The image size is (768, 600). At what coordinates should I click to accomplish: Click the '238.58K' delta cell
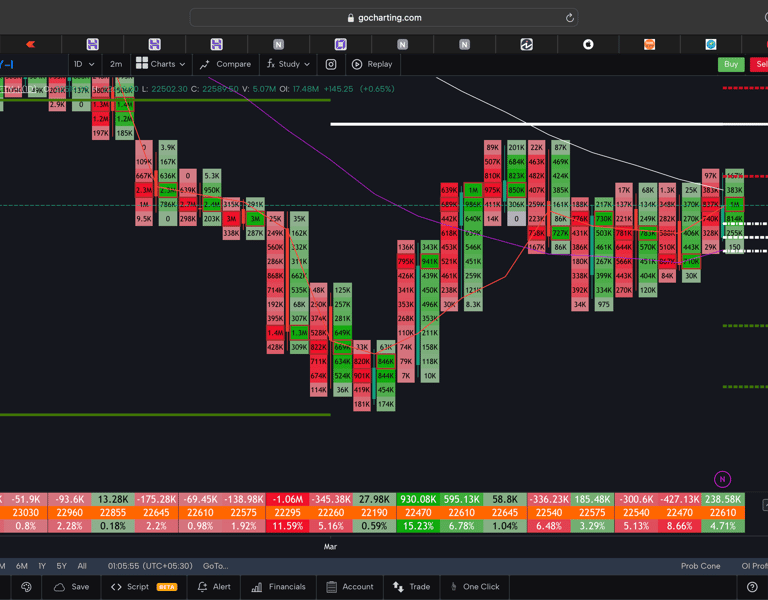[723, 499]
